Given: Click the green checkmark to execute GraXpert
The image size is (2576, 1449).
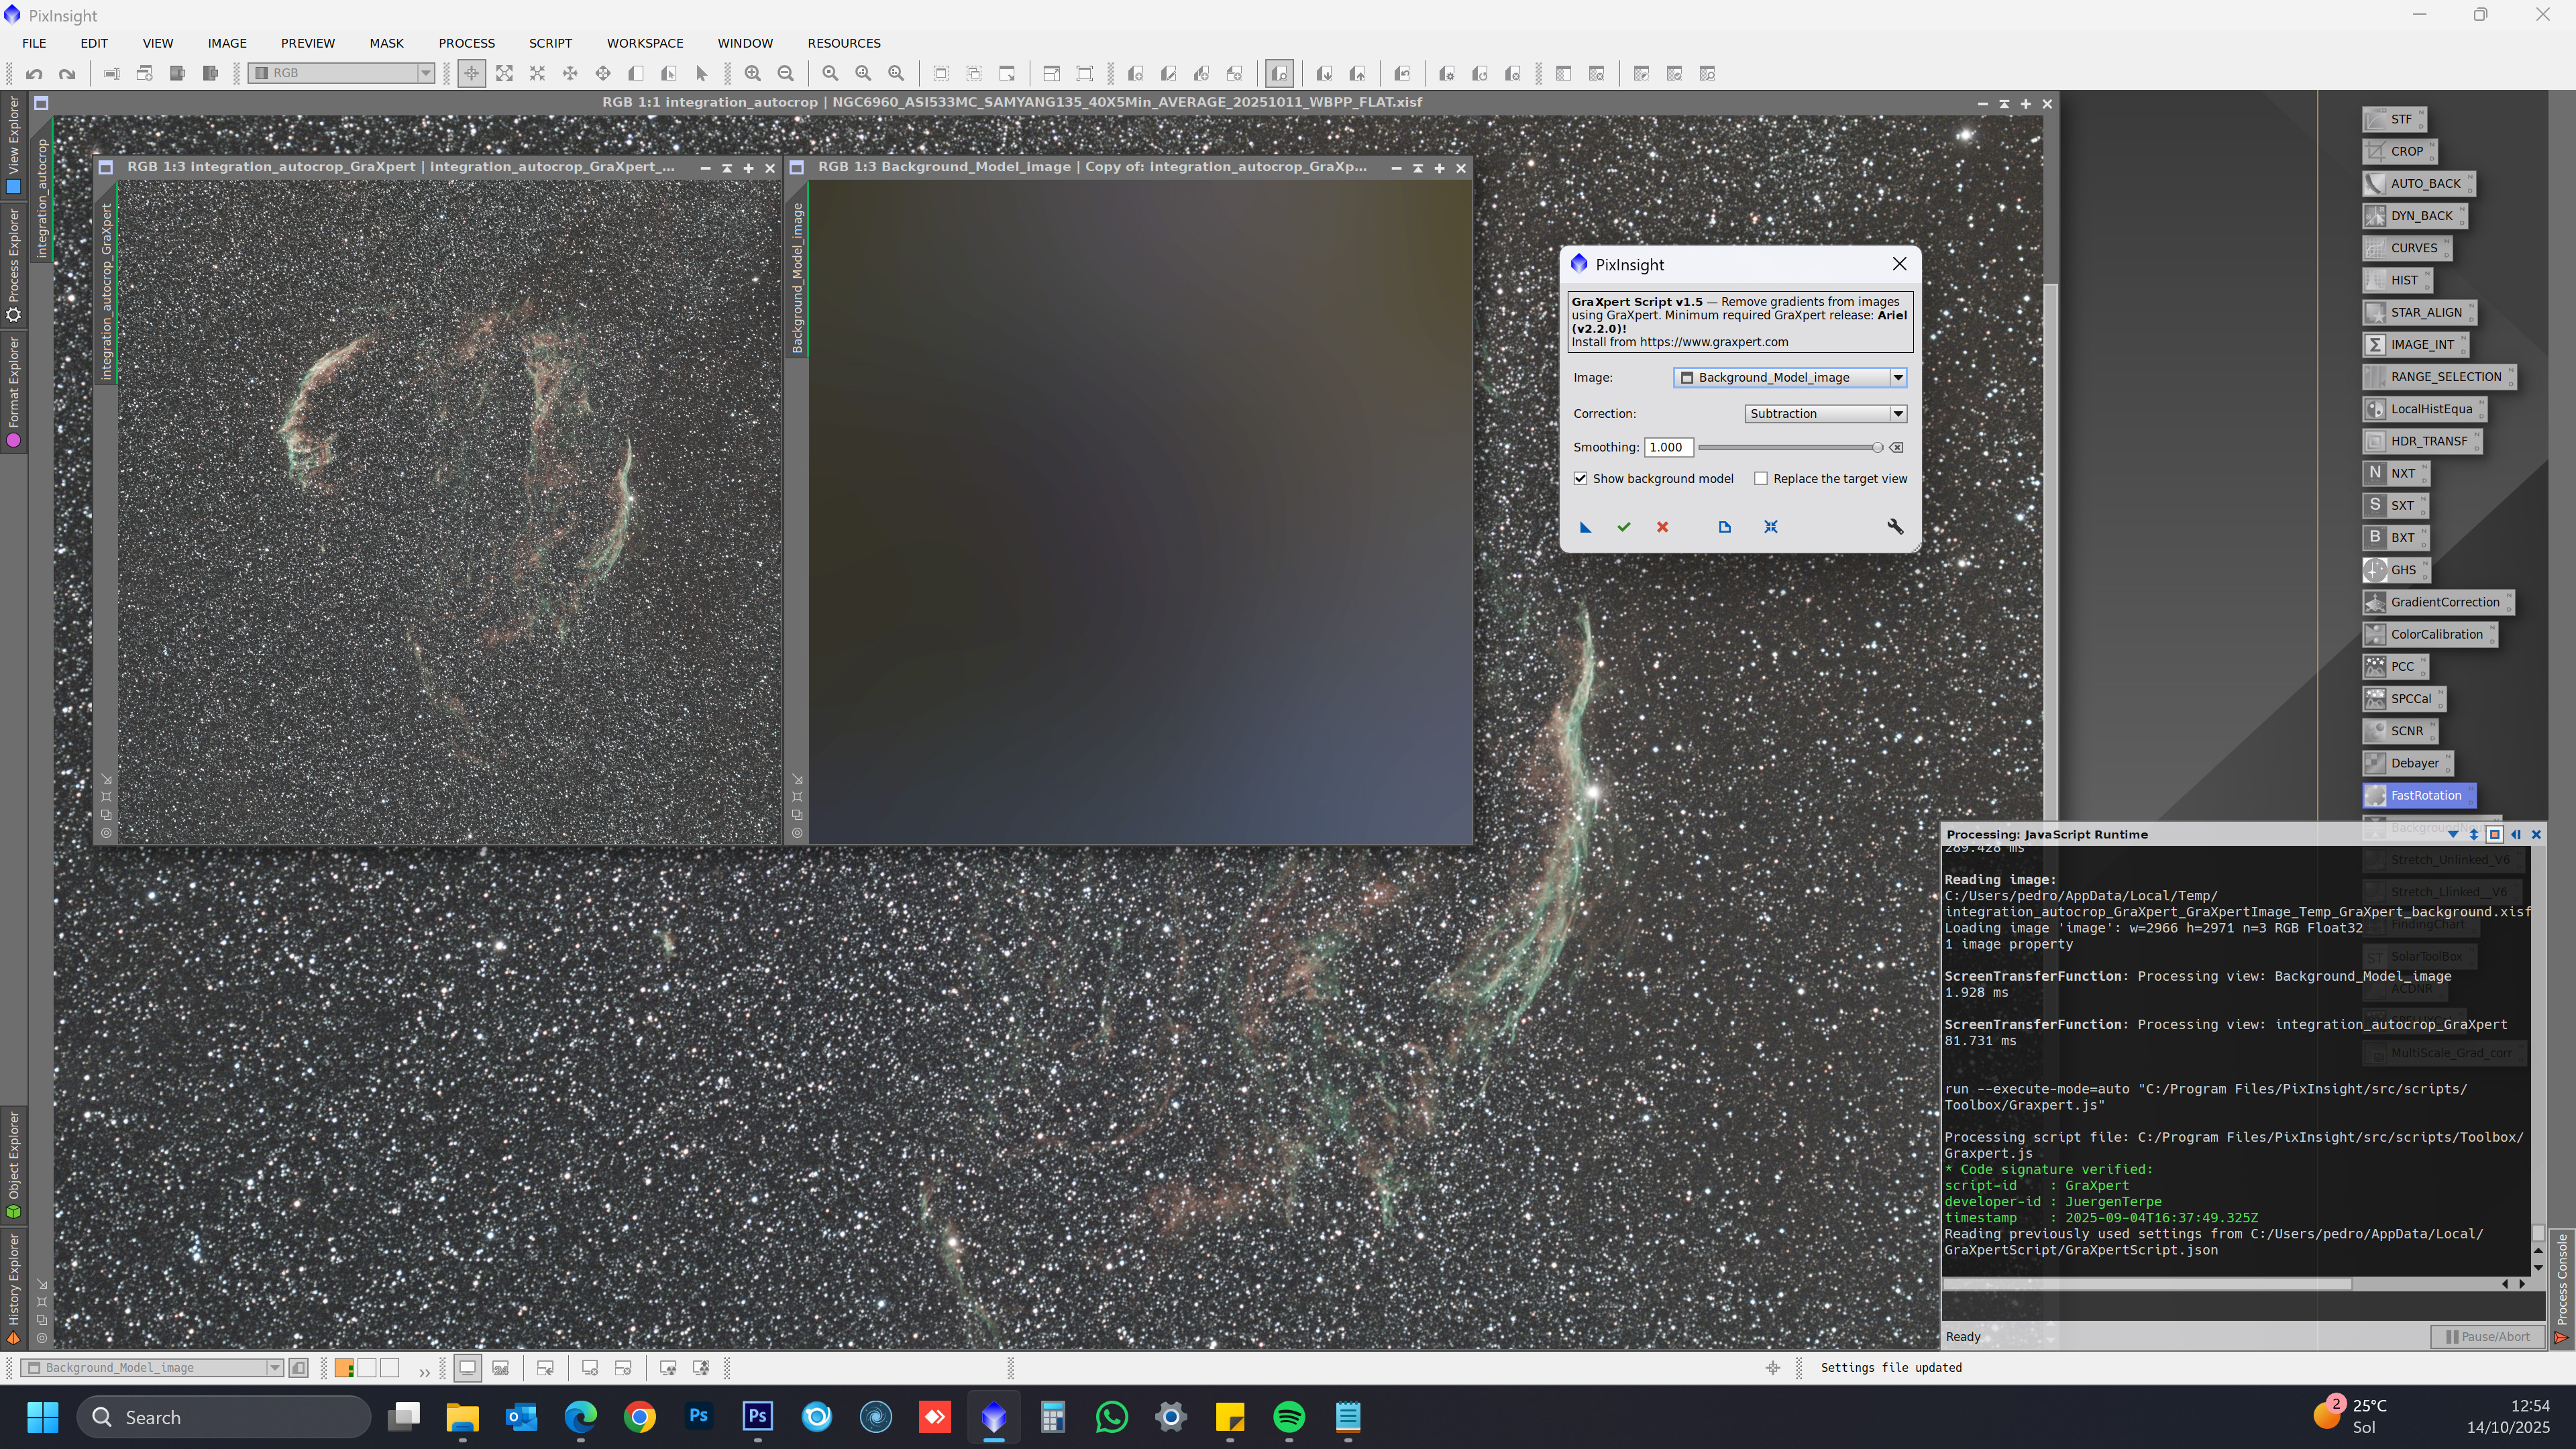Looking at the screenshot, I should pyautogui.click(x=1624, y=527).
